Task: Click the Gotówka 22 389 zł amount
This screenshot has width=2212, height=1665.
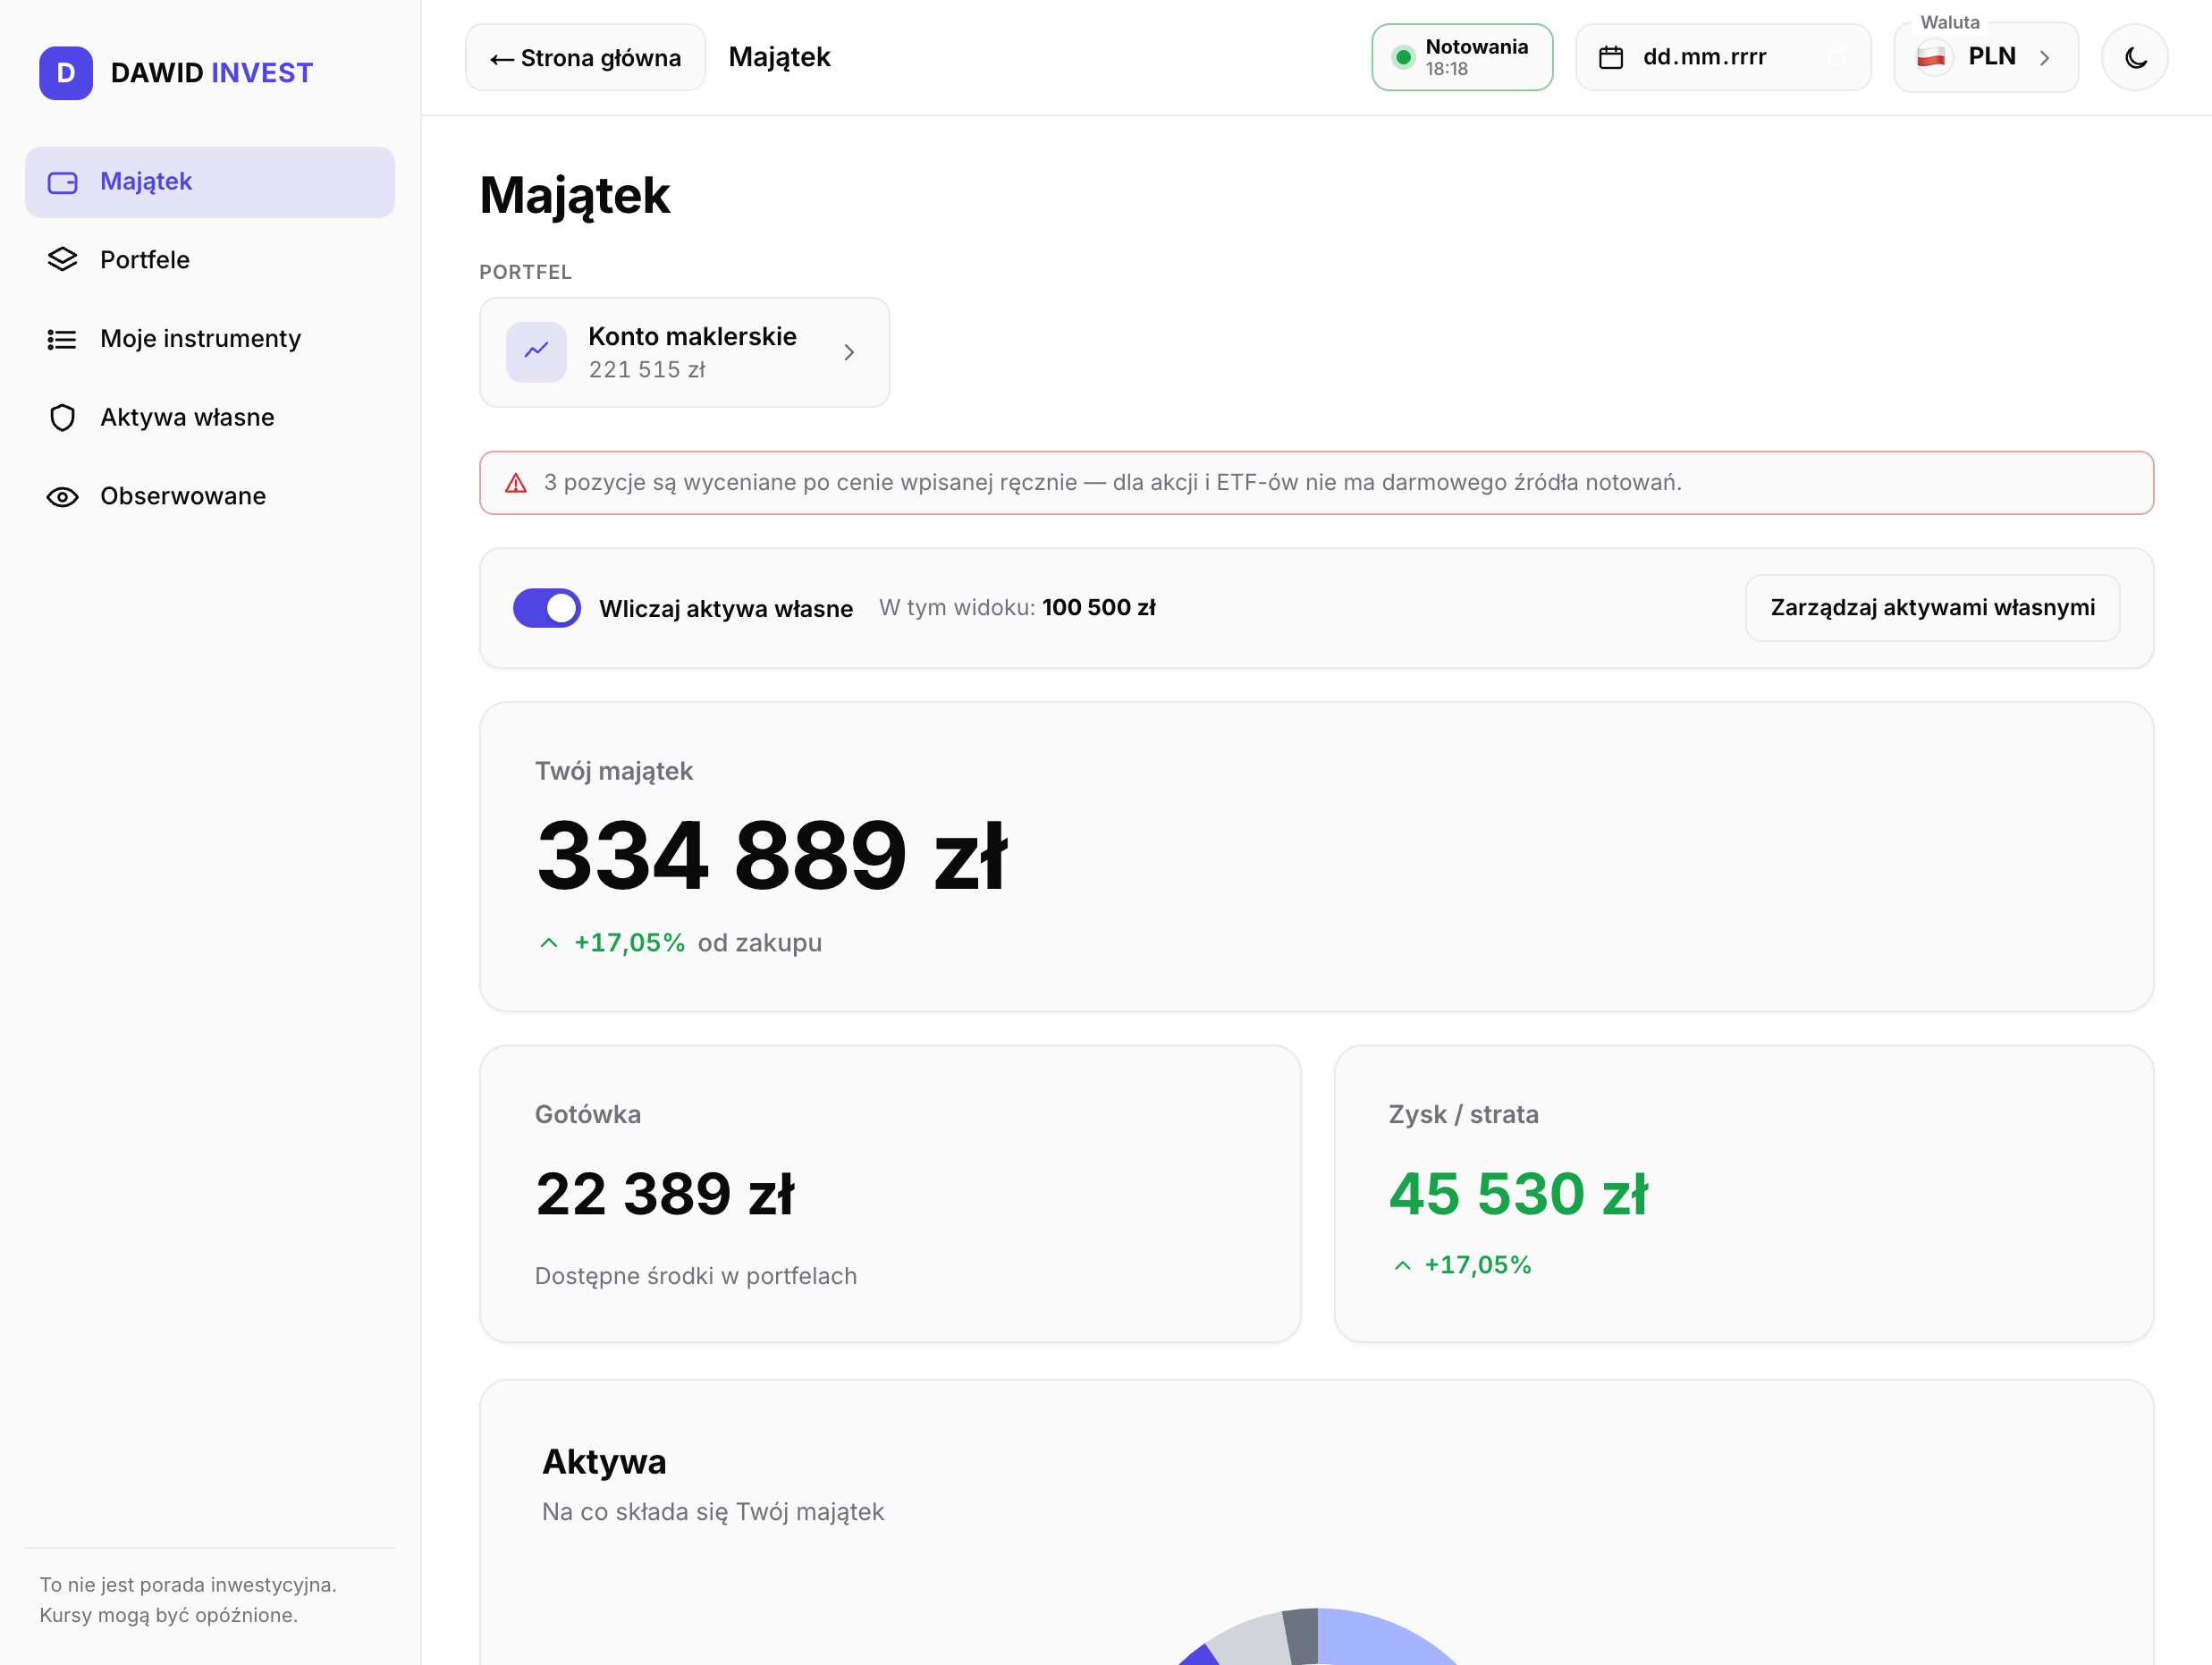Action: pyautogui.click(x=665, y=1194)
